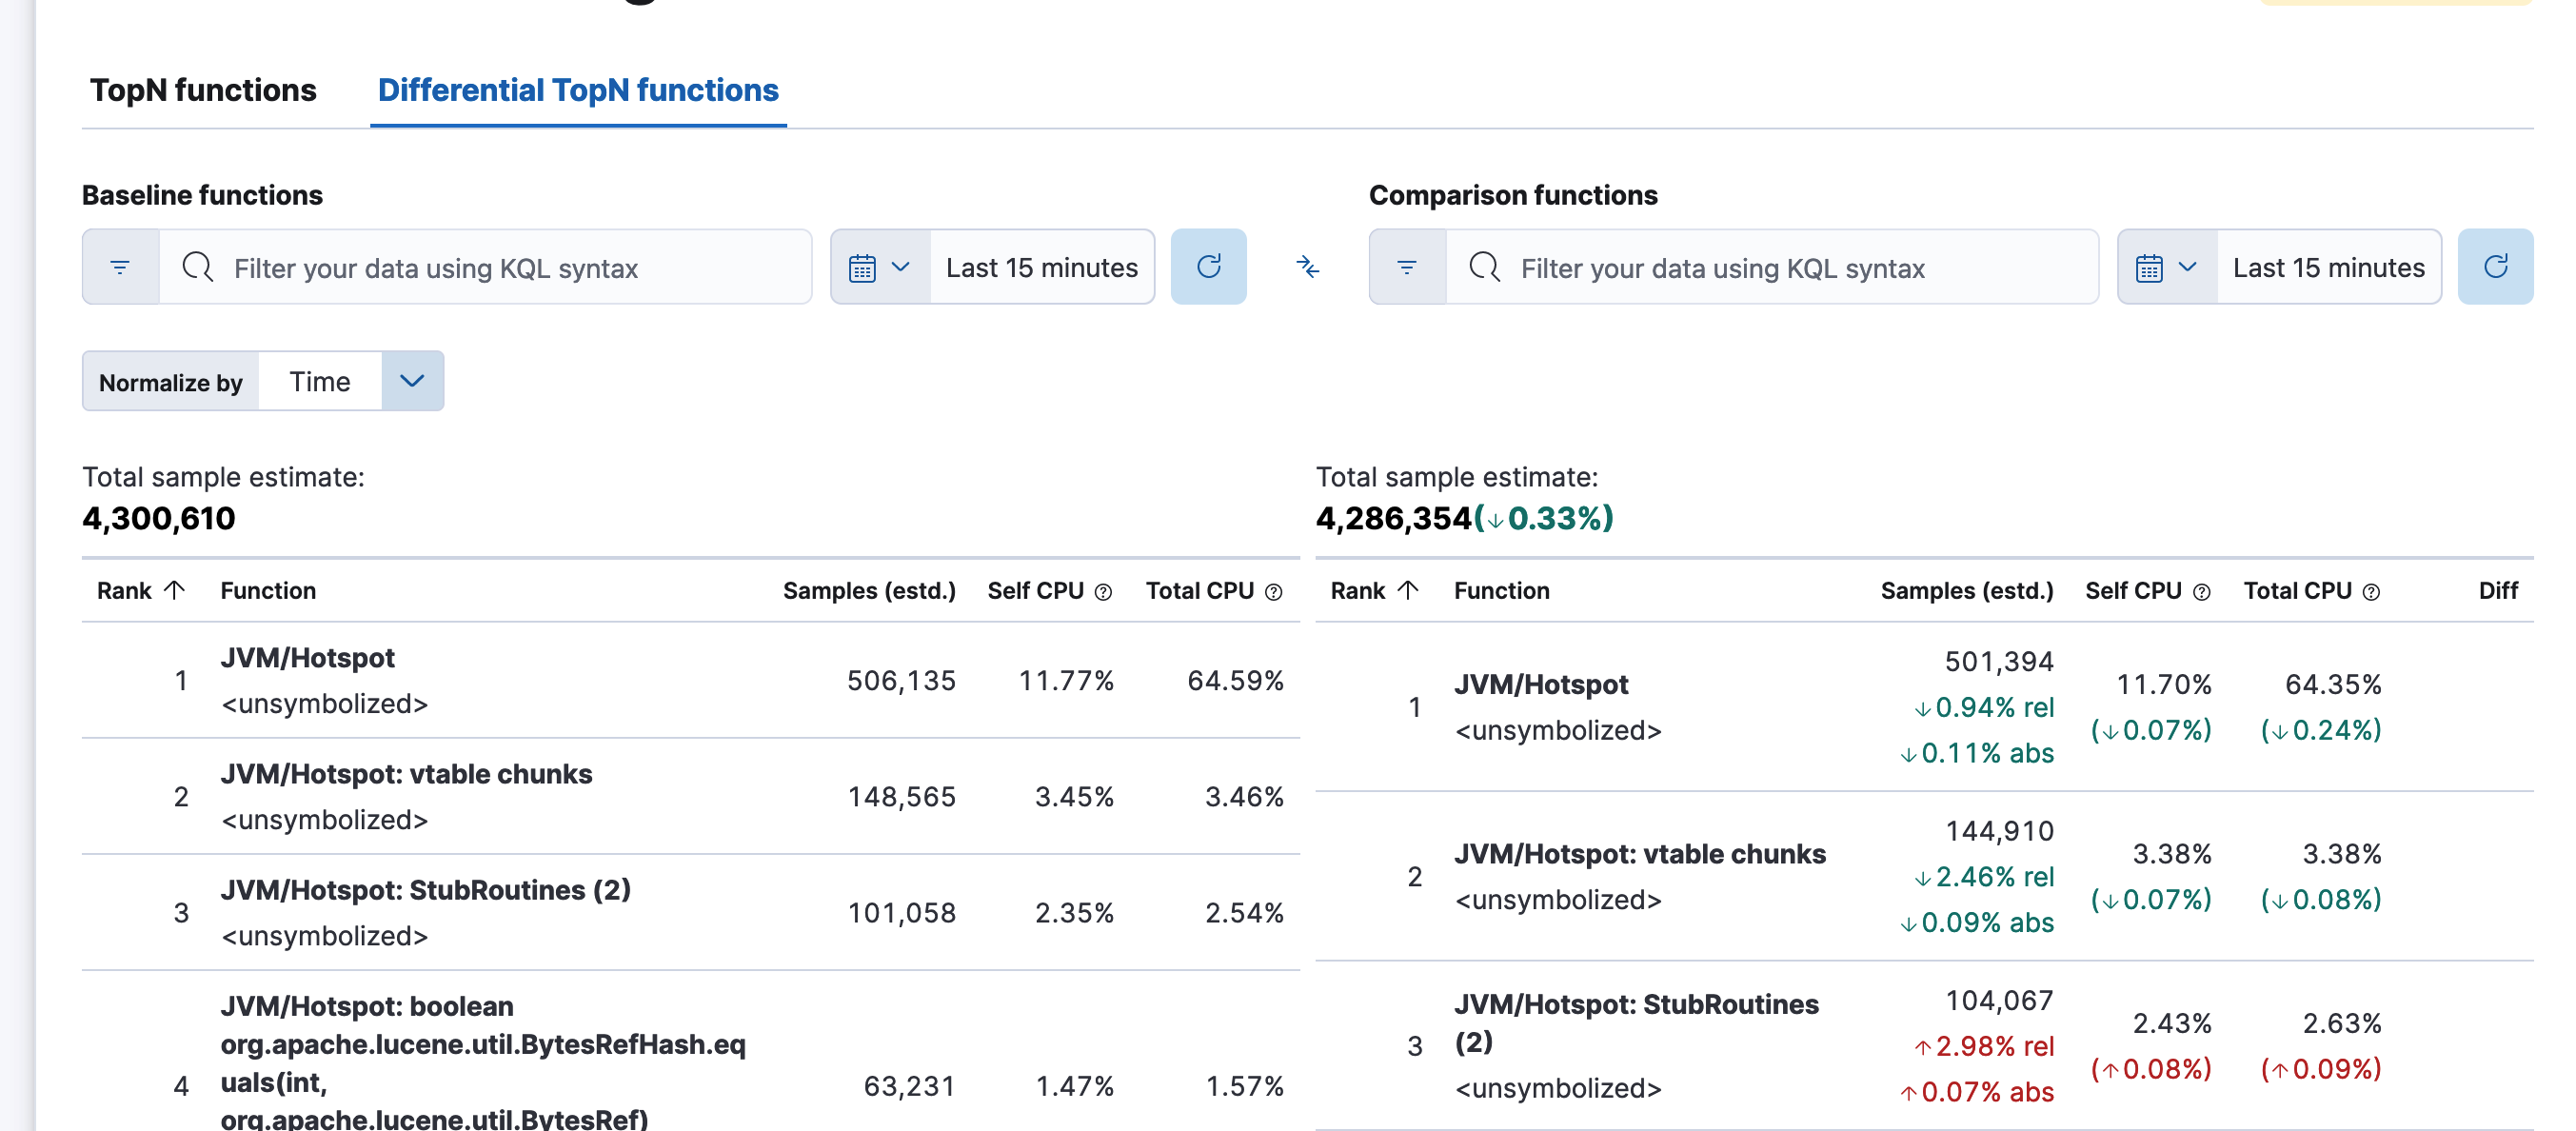2576x1131 pixels.
Task: Open comparison calendar quick menu
Action: click(x=2167, y=267)
